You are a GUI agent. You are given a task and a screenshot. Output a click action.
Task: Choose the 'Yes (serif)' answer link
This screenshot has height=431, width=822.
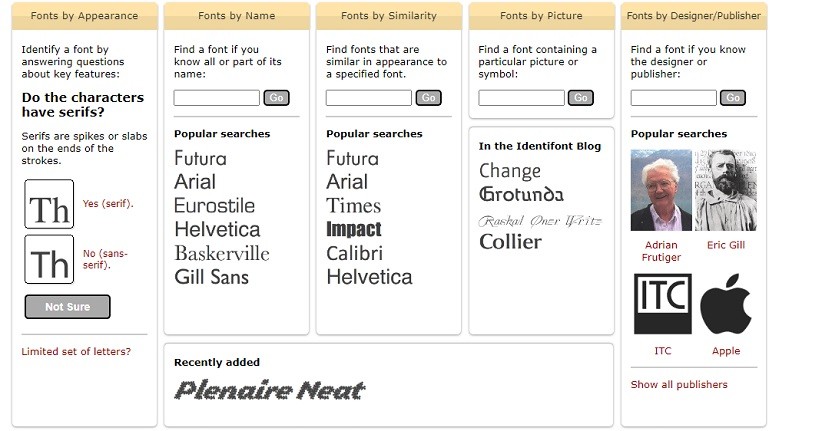click(x=106, y=204)
